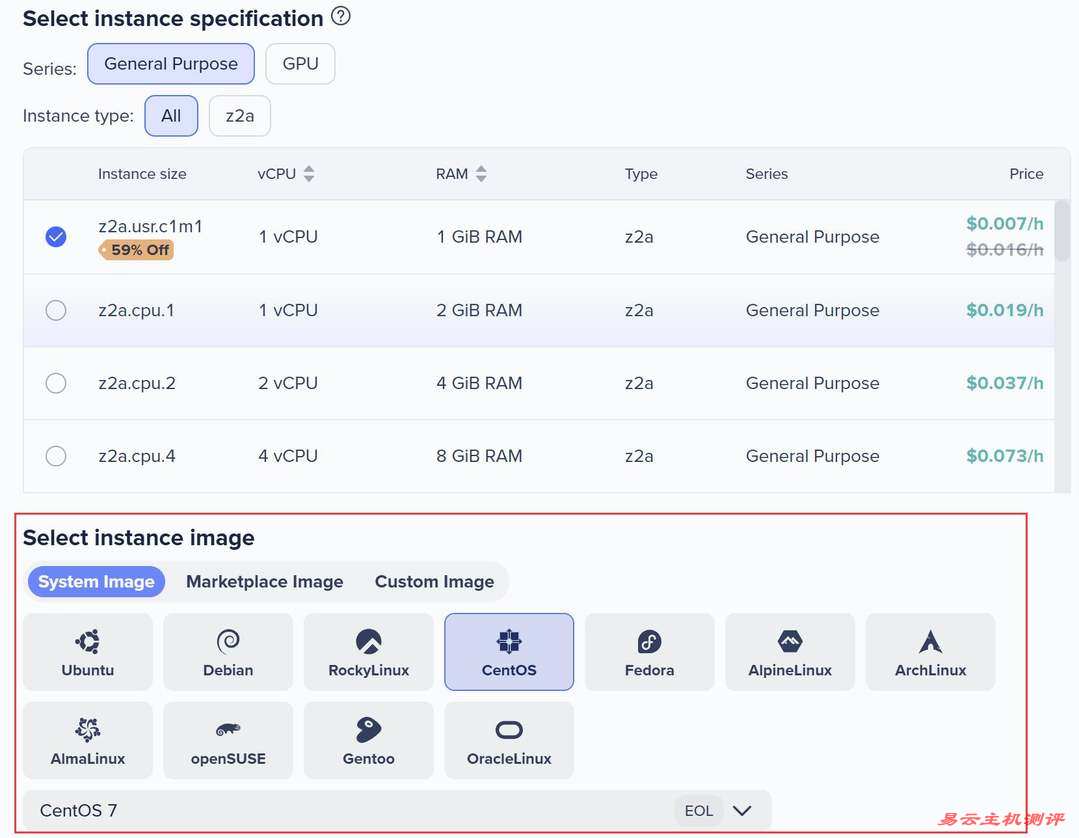
Task: Choose the z2a.cpu.4 radio button
Action: pos(56,456)
